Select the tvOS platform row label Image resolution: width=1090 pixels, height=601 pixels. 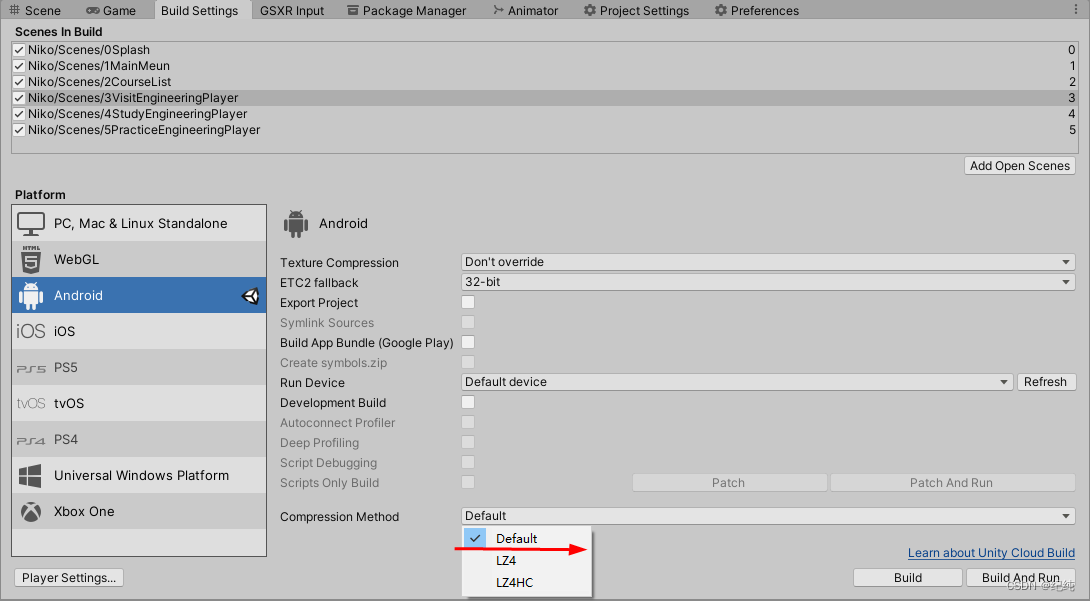[69, 404]
